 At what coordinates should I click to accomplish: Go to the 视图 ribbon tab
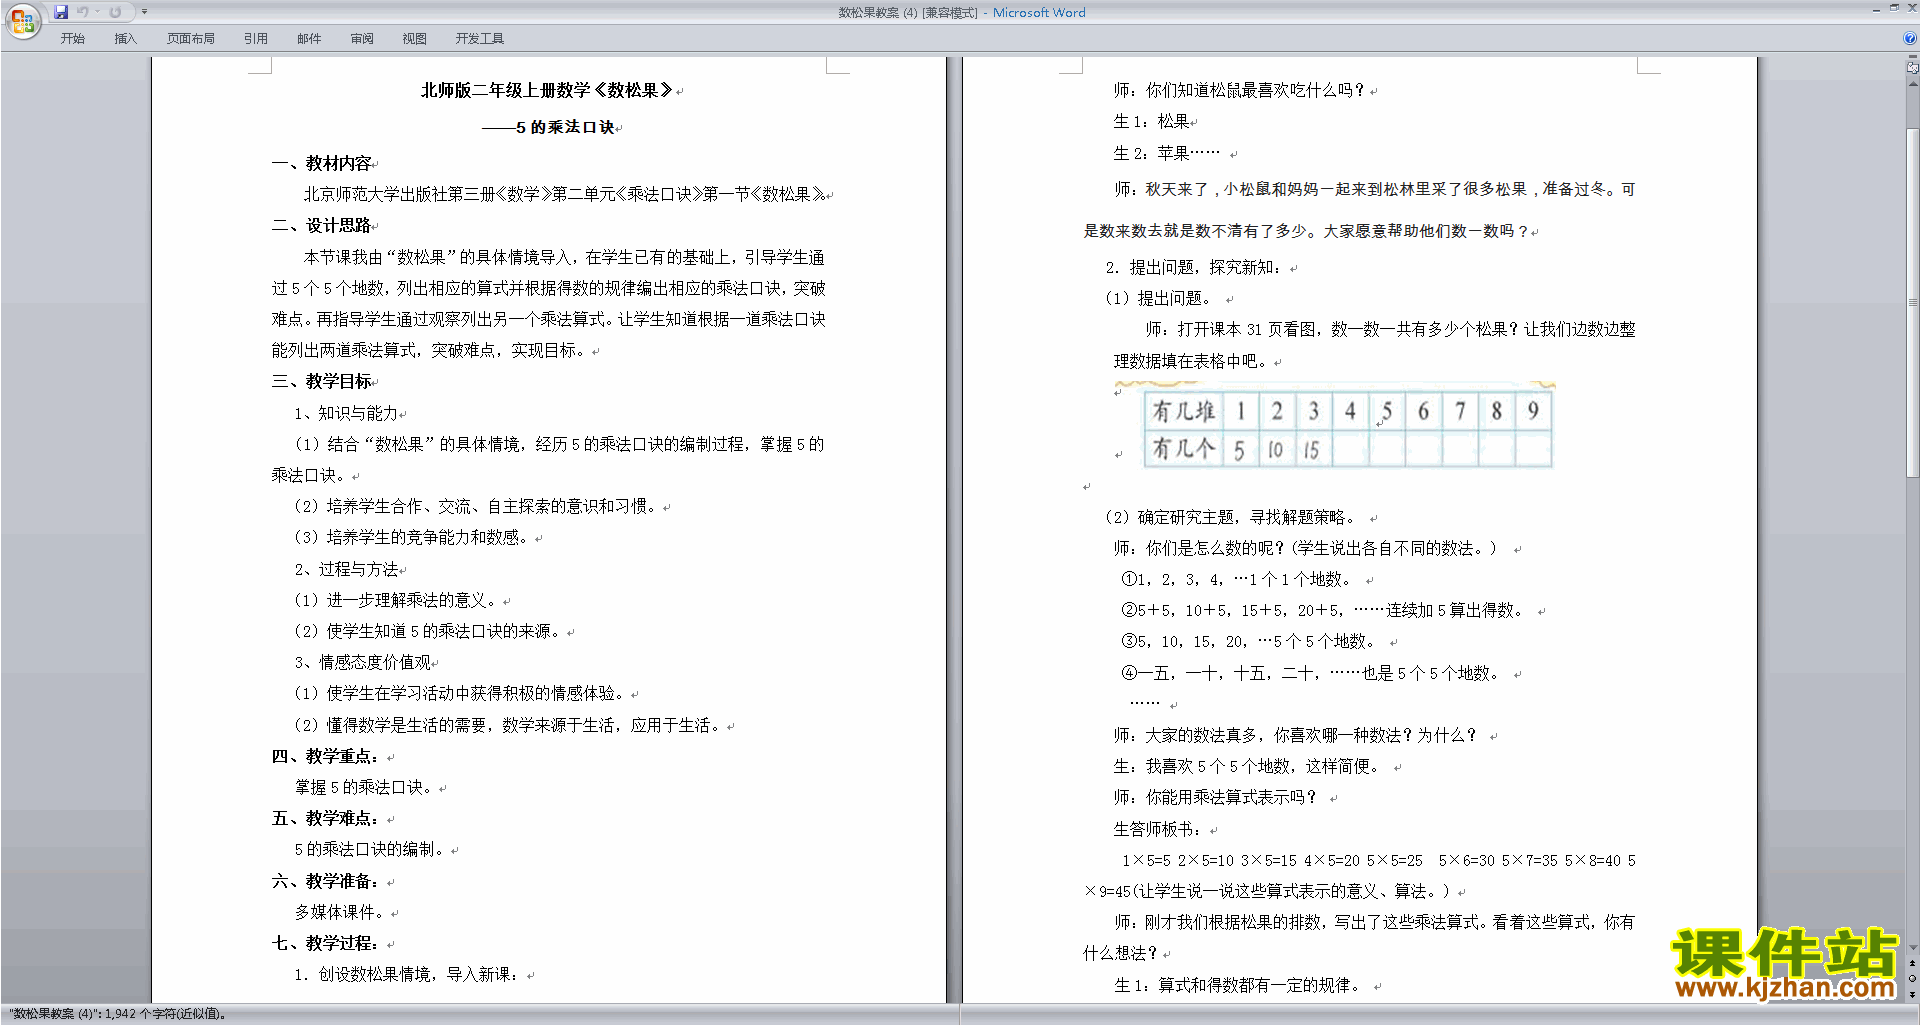(414, 38)
